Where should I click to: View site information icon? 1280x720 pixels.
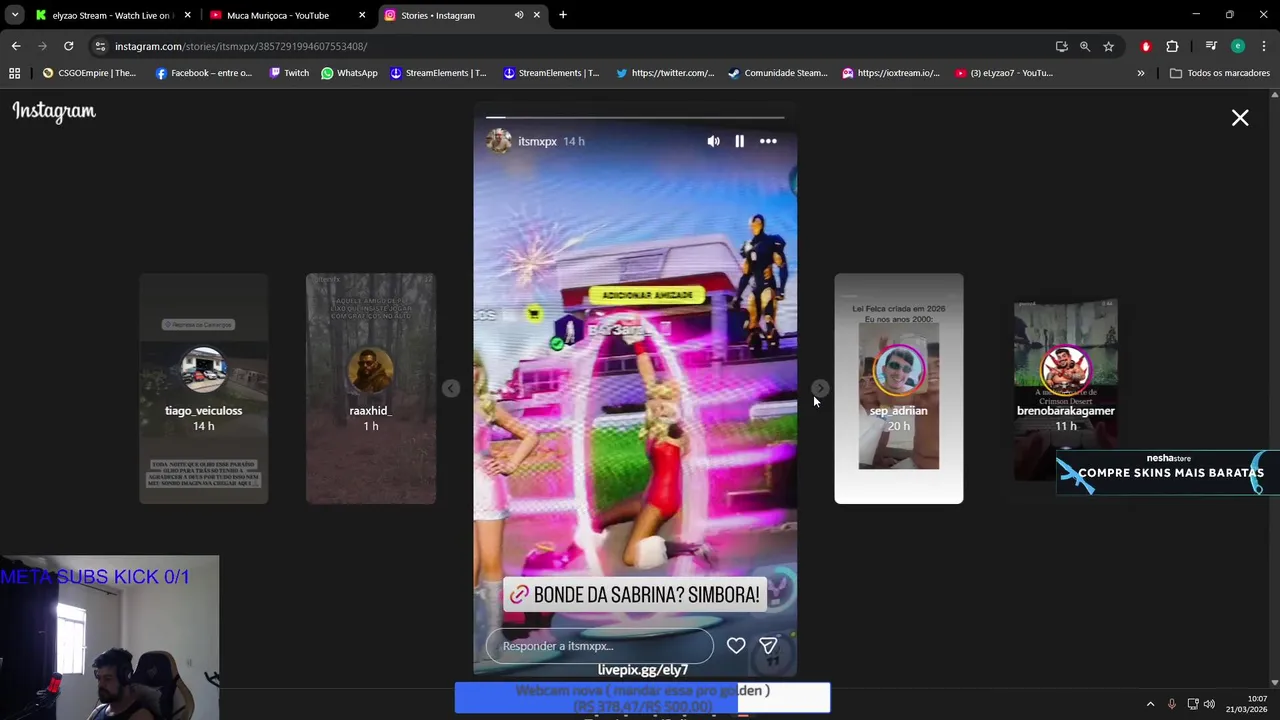pos(99,46)
